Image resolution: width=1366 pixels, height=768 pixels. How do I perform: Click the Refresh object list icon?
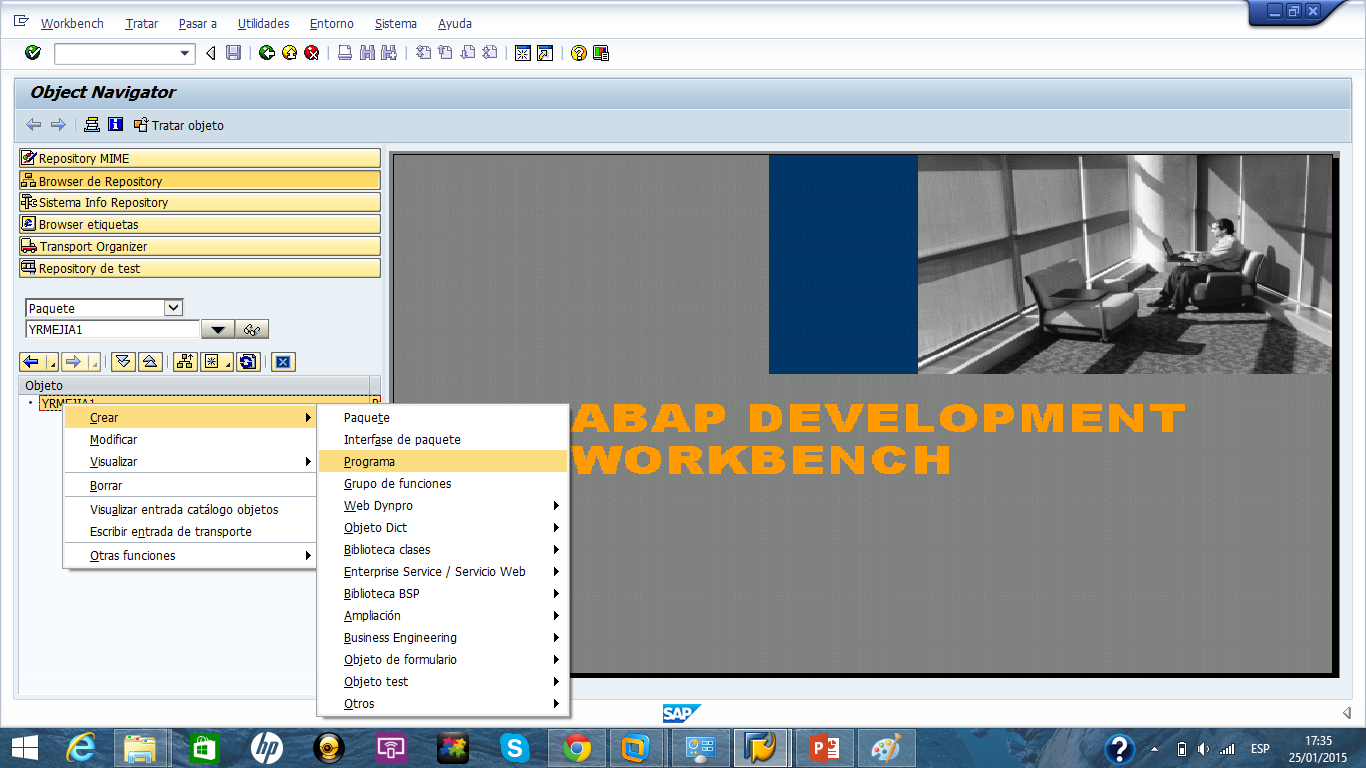247,361
